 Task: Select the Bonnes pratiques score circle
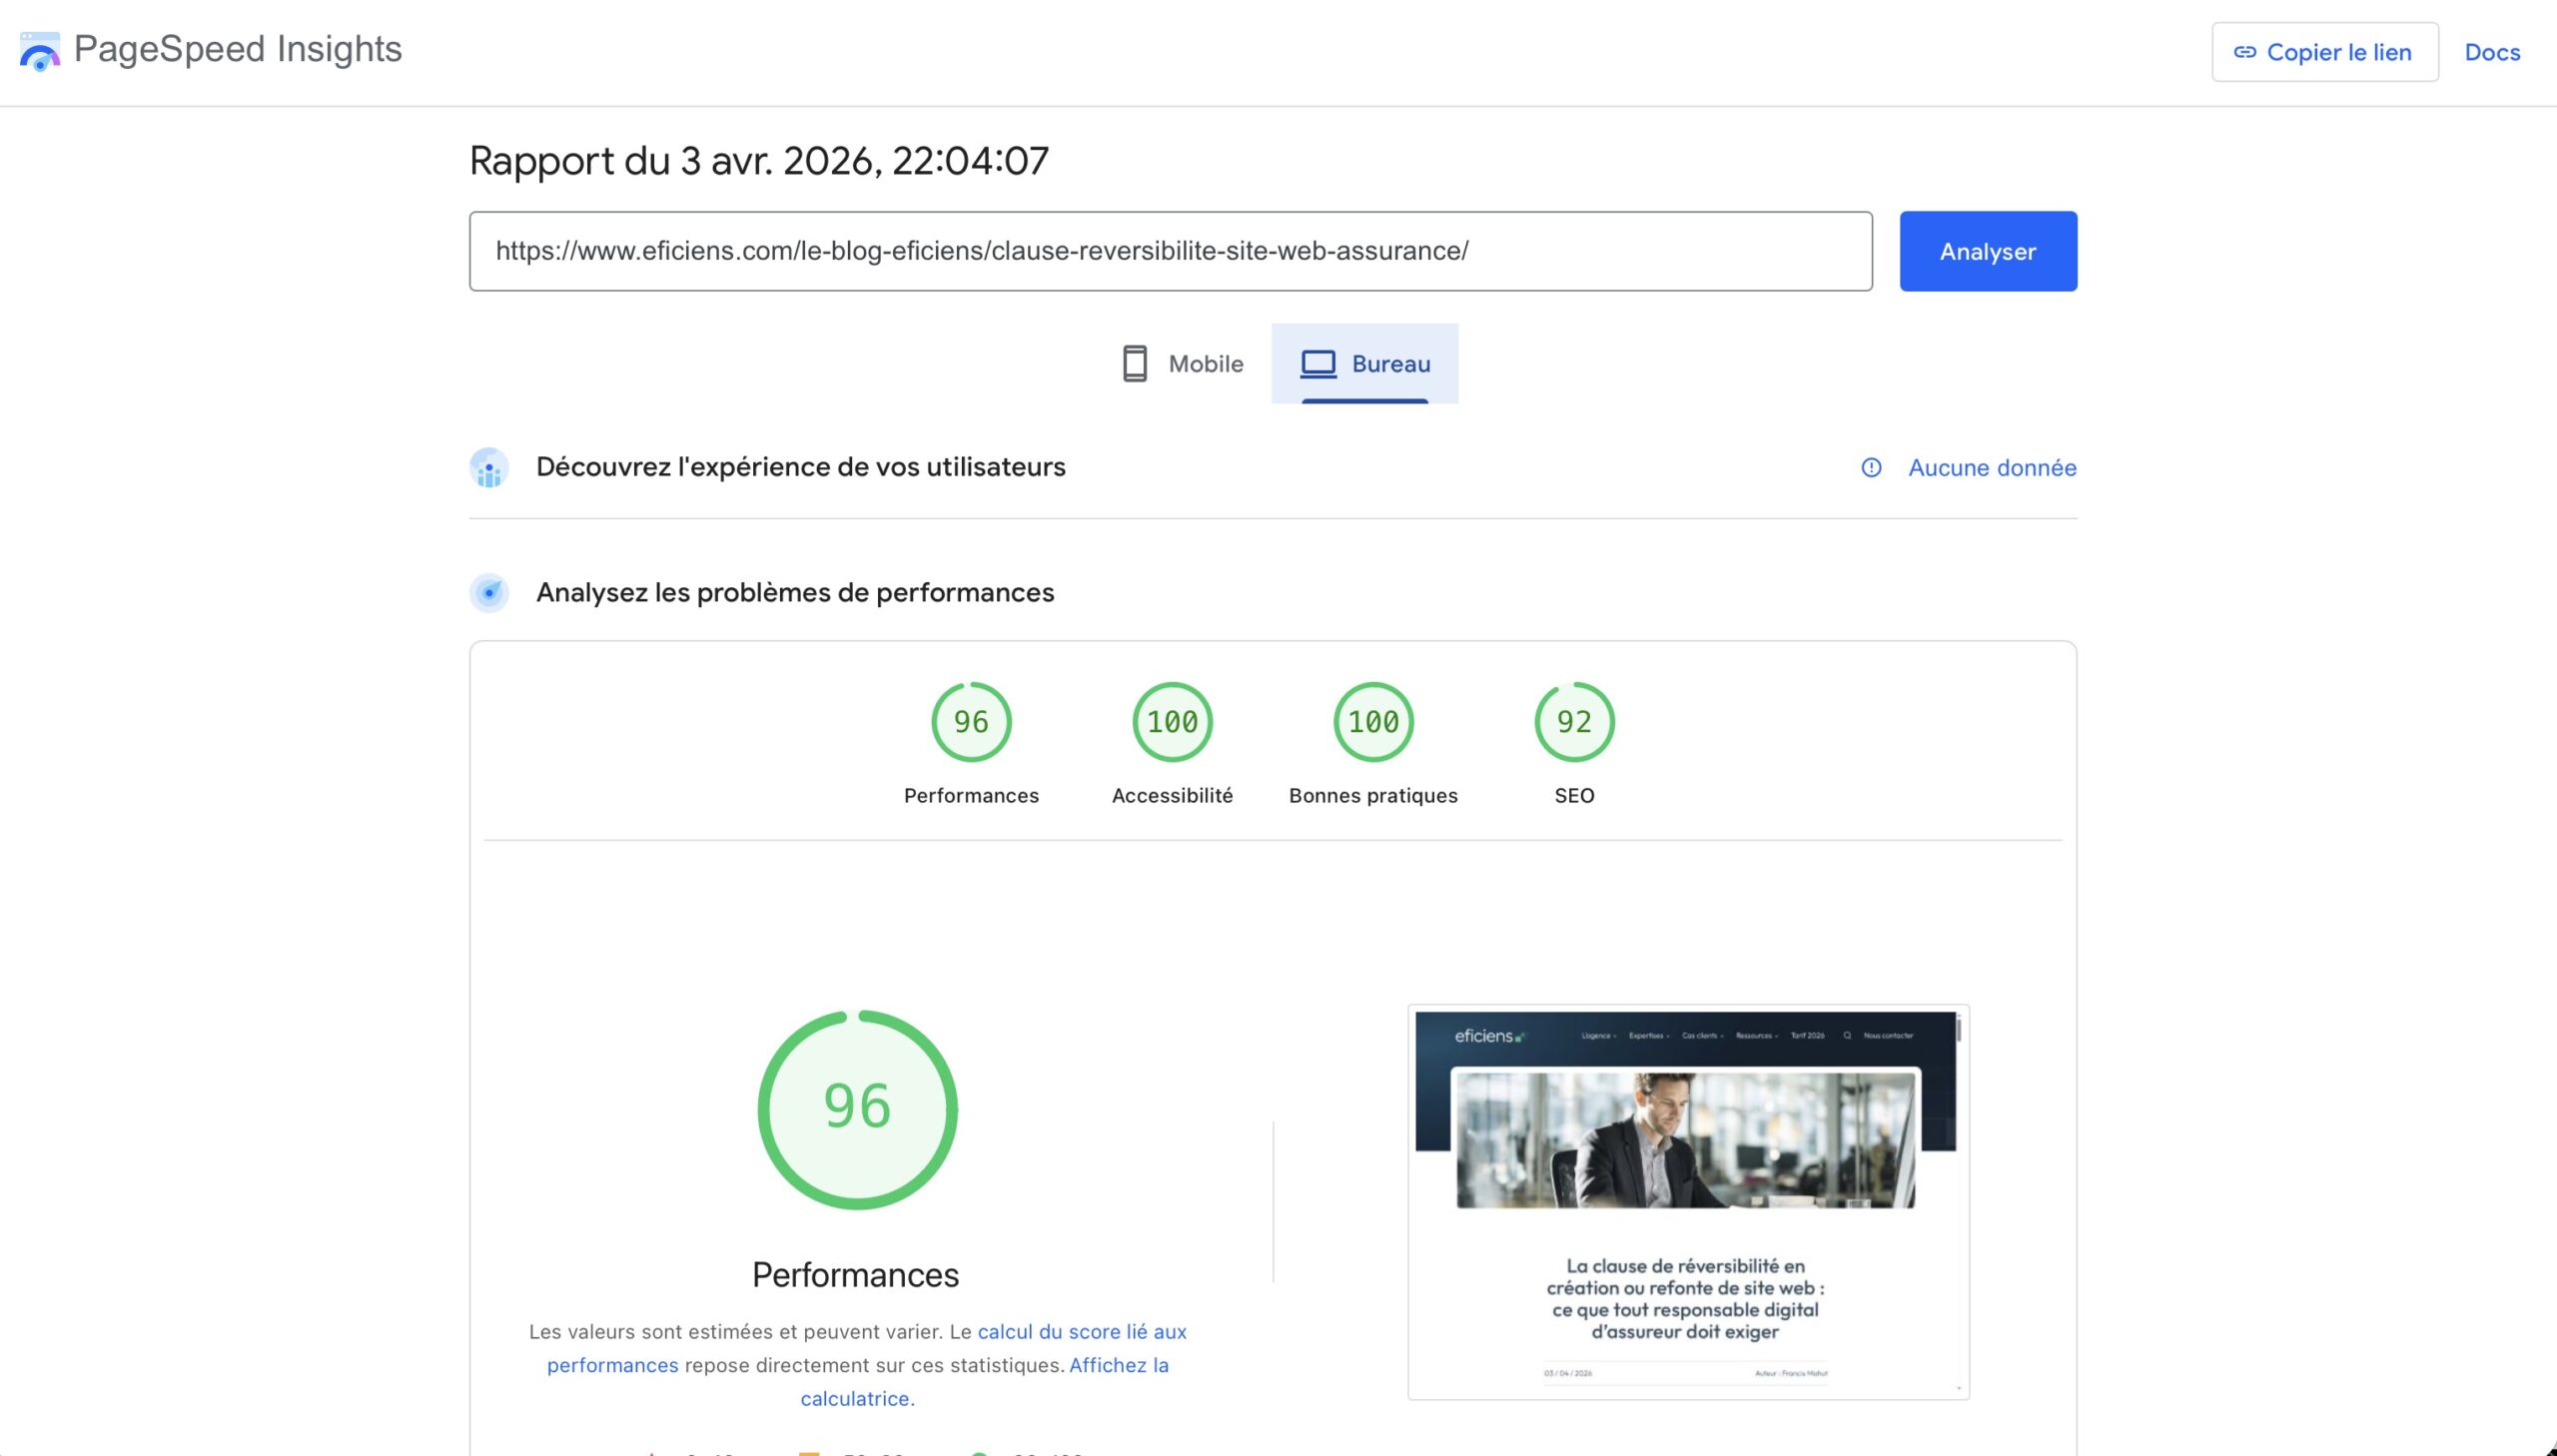[1372, 721]
